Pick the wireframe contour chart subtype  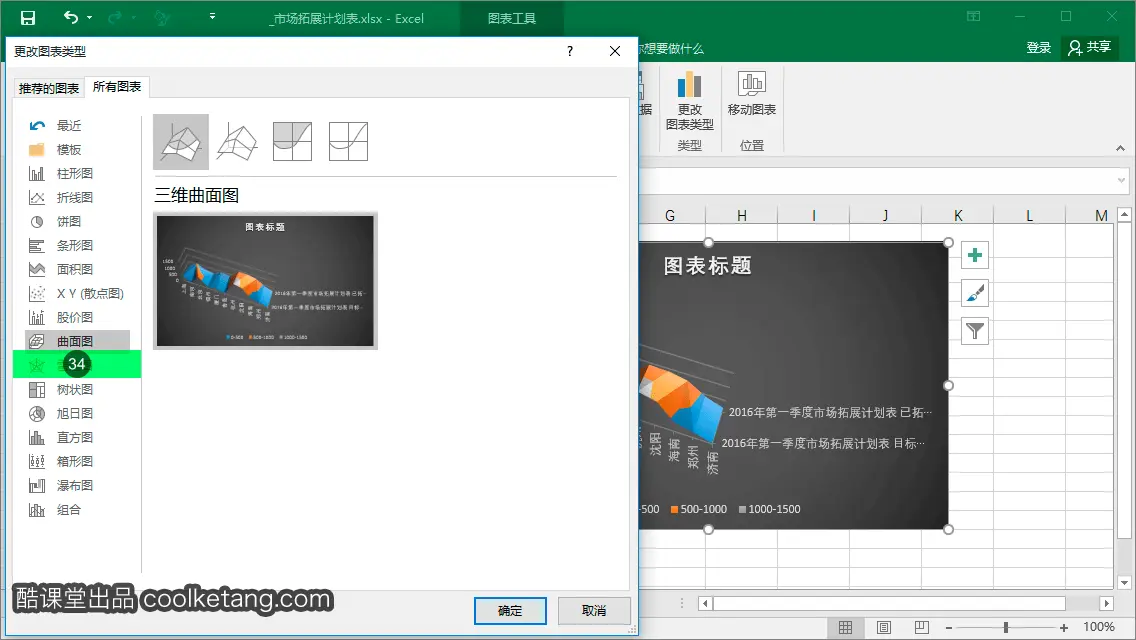348,141
